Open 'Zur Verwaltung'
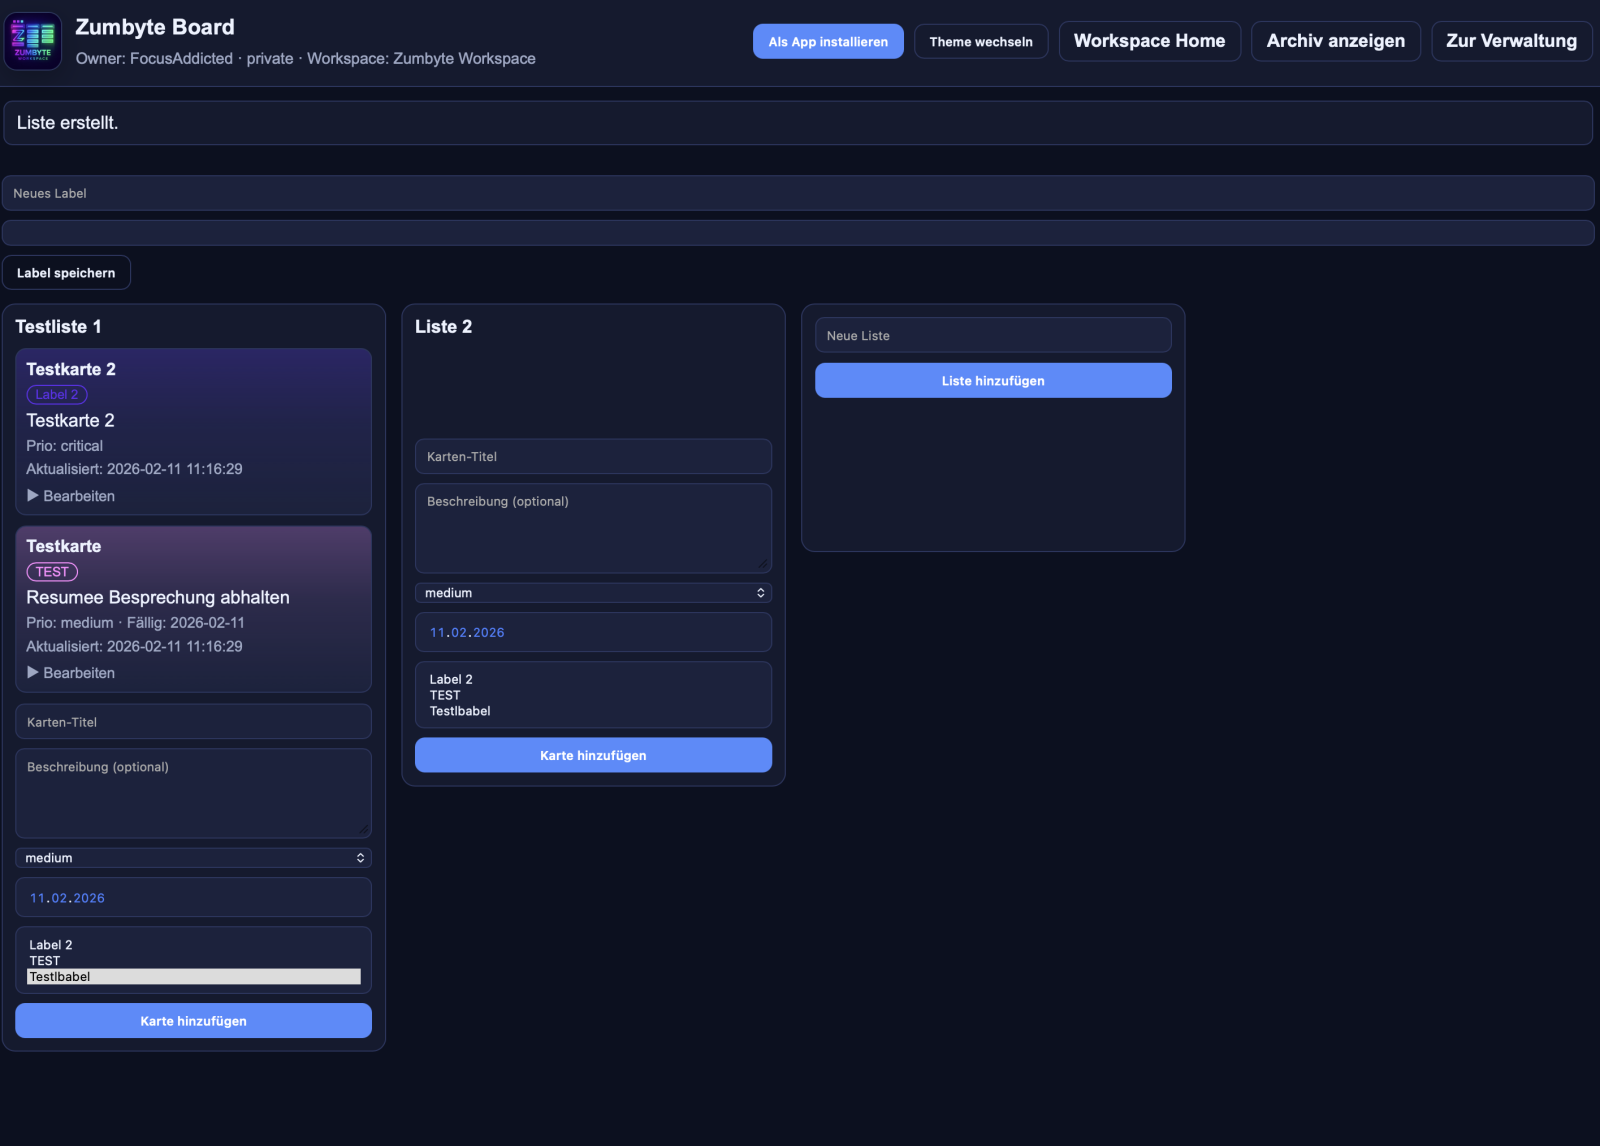The image size is (1600, 1146). click(x=1511, y=41)
